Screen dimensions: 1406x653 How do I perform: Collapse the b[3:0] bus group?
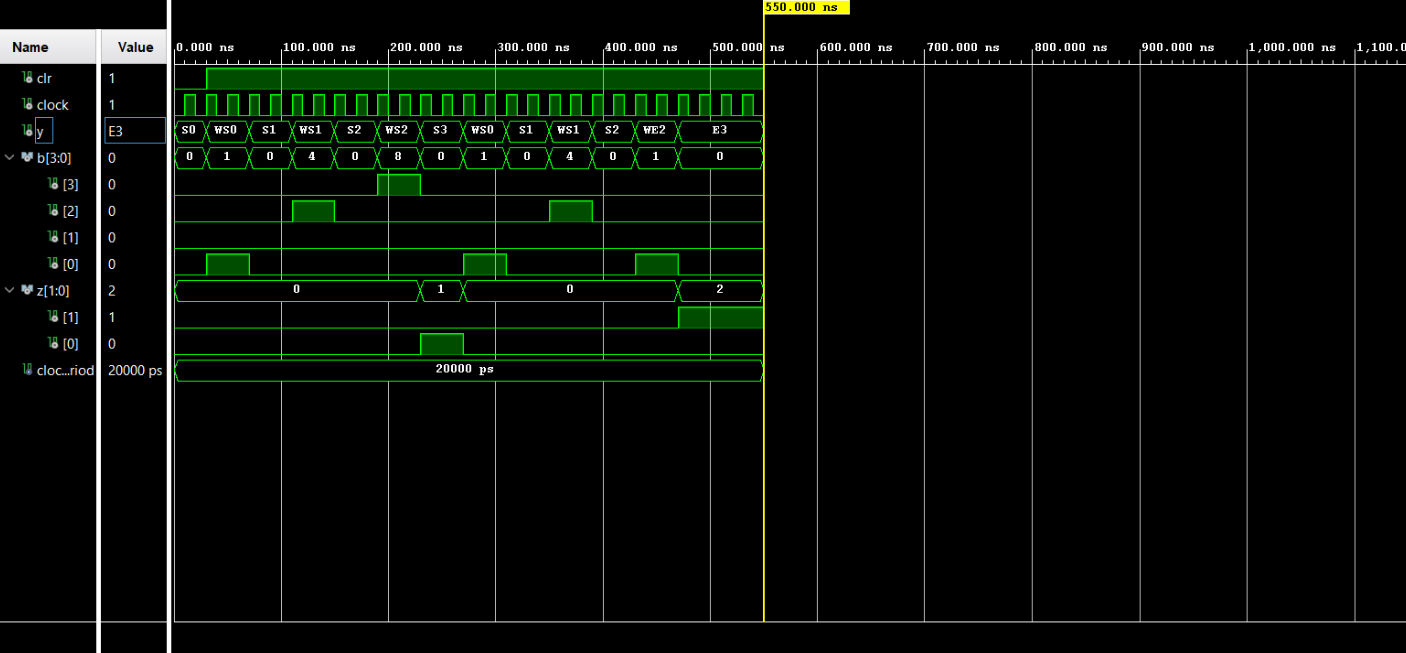(x=10, y=158)
